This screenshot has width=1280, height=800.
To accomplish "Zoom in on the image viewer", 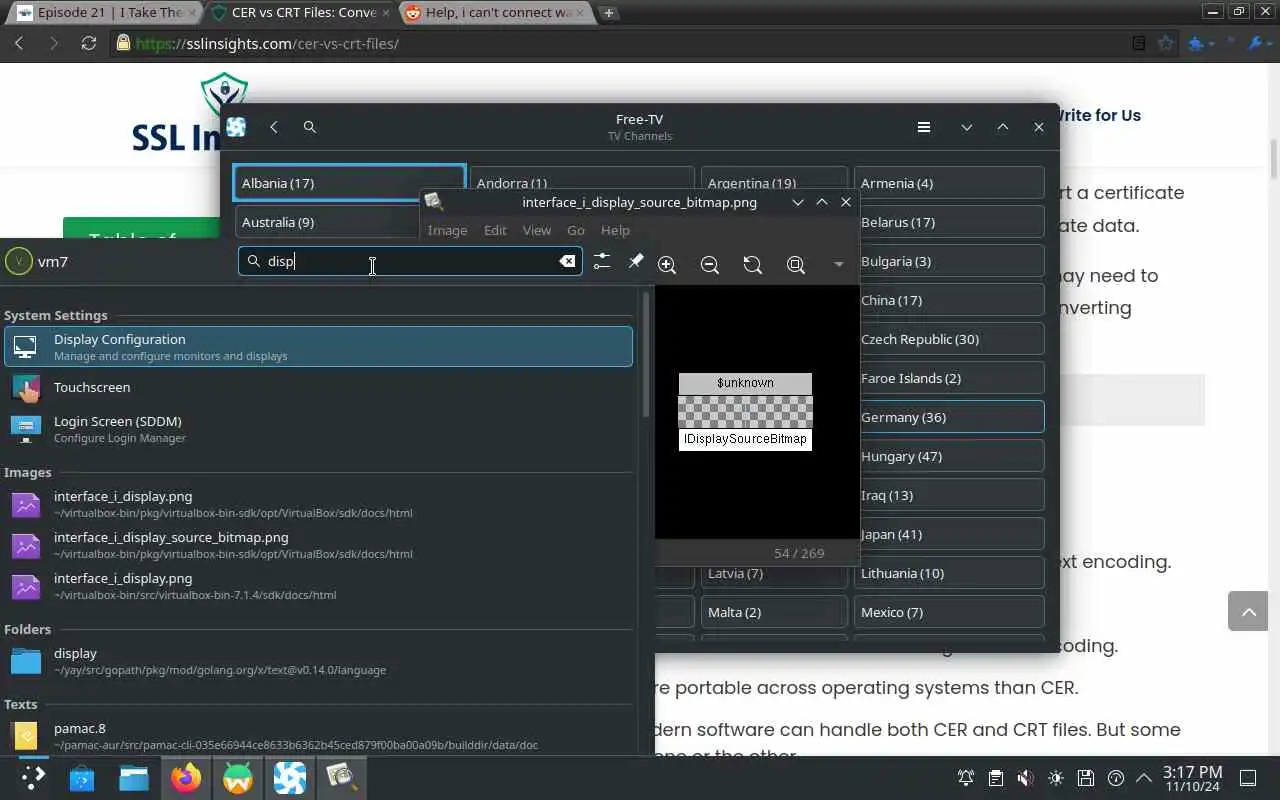I will tap(667, 265).
